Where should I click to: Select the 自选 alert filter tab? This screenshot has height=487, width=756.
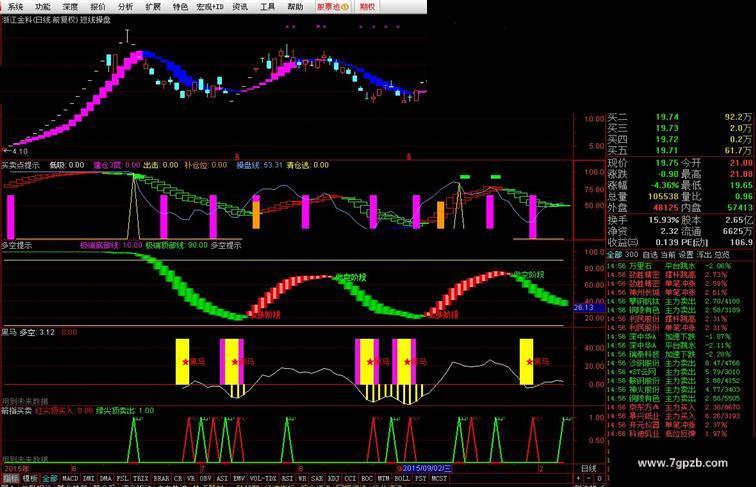650,255
